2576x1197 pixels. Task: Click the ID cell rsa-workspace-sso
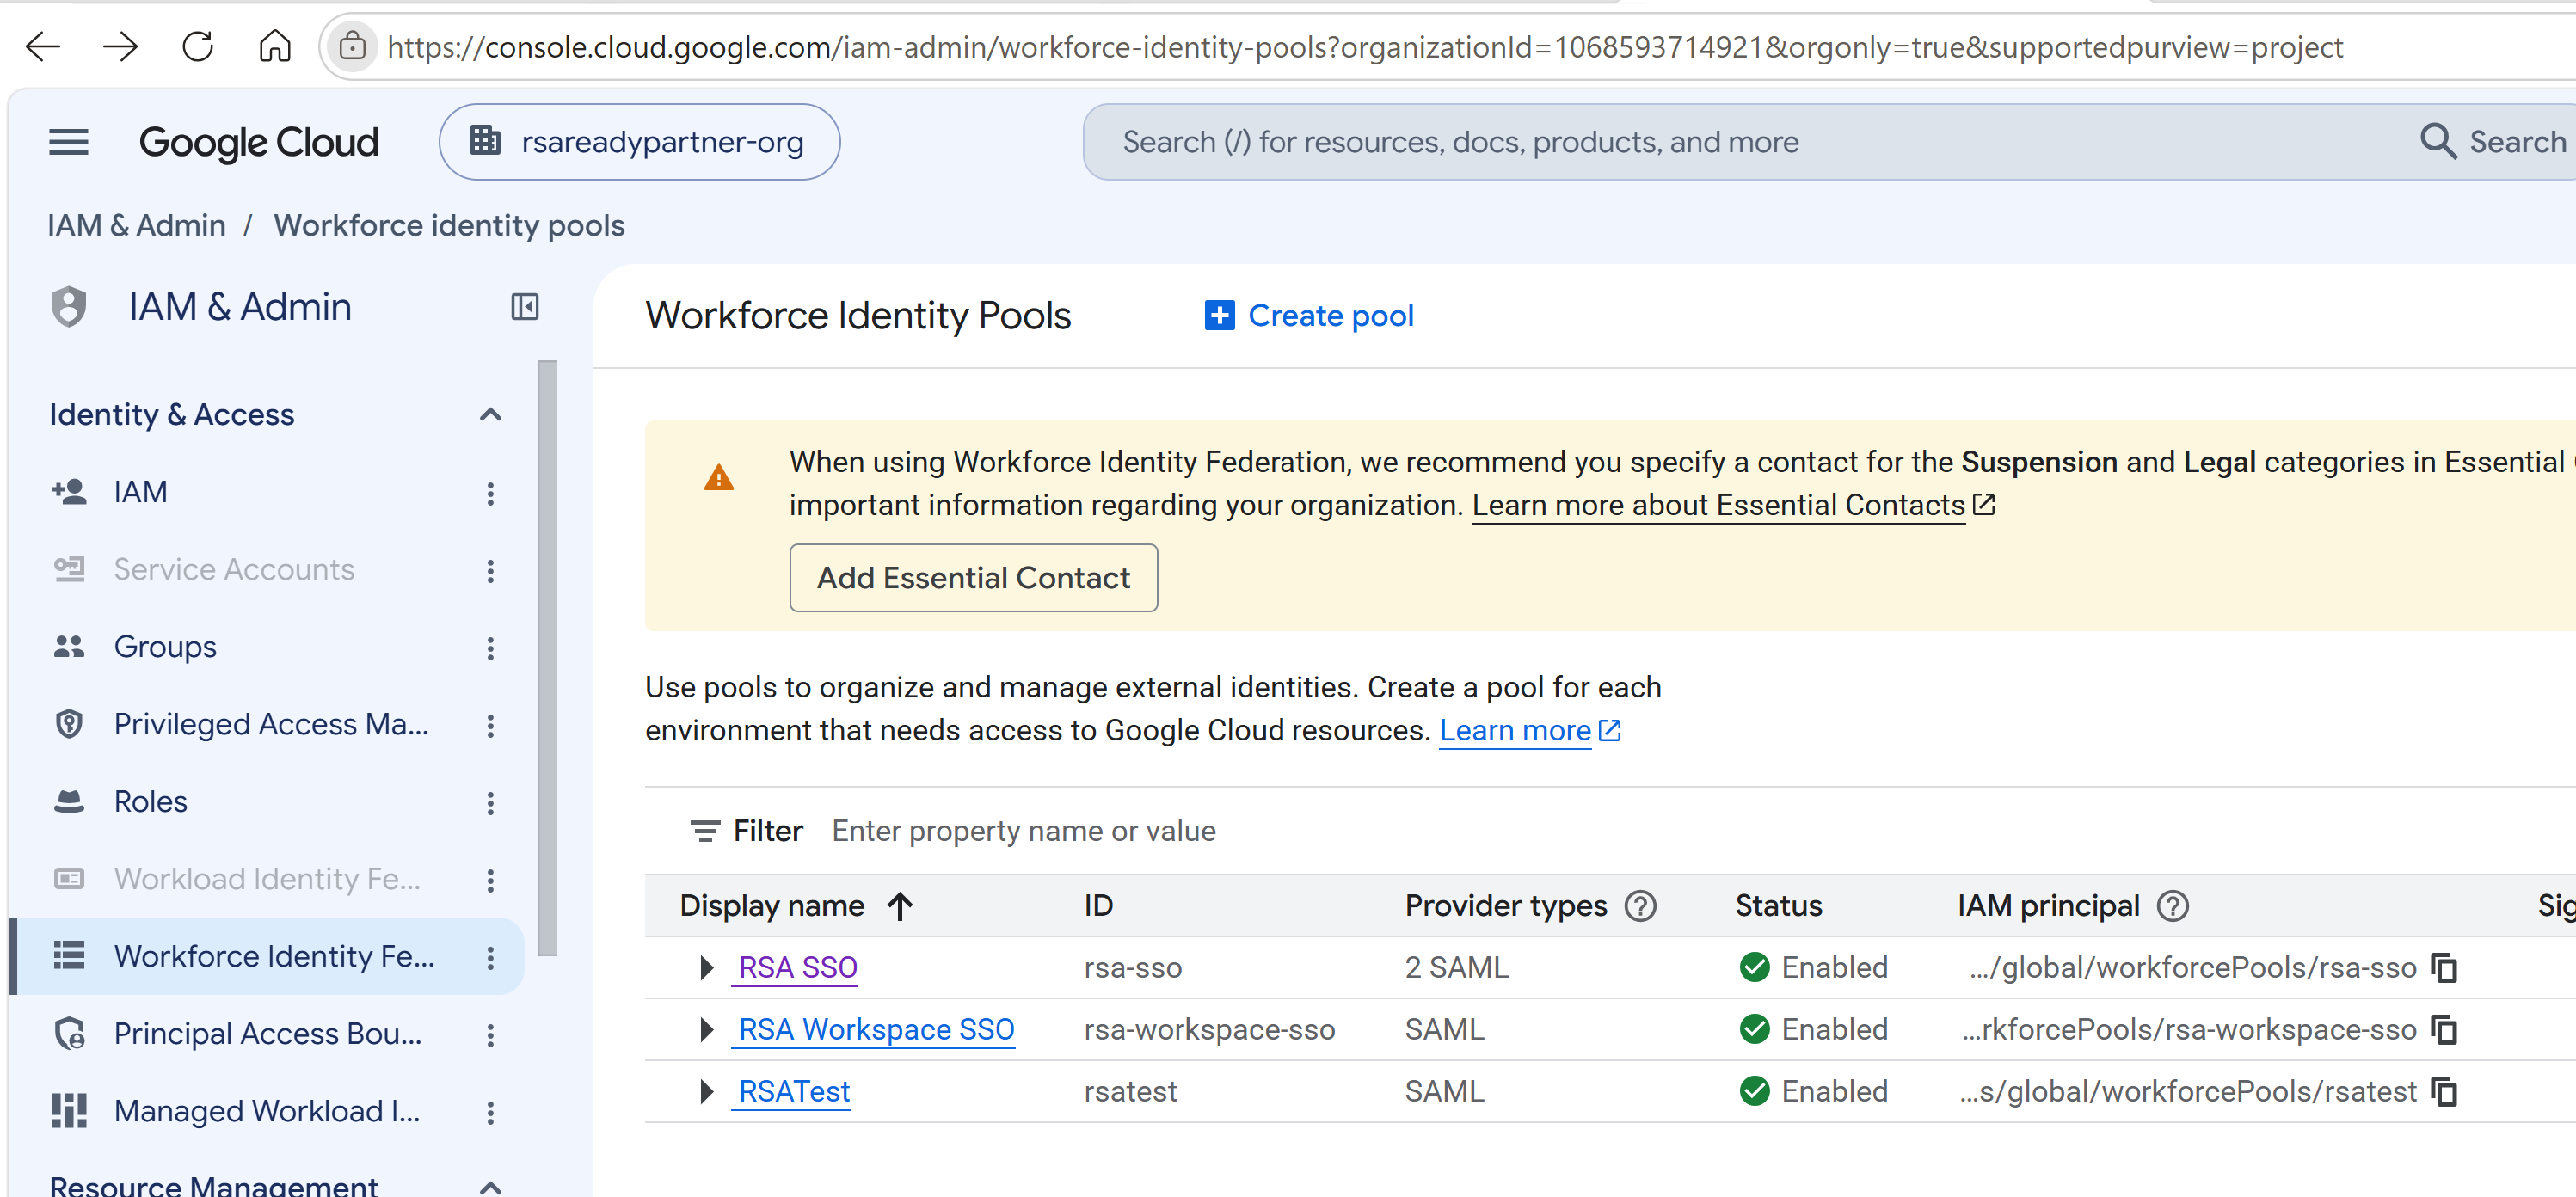pos(1209,1029)
